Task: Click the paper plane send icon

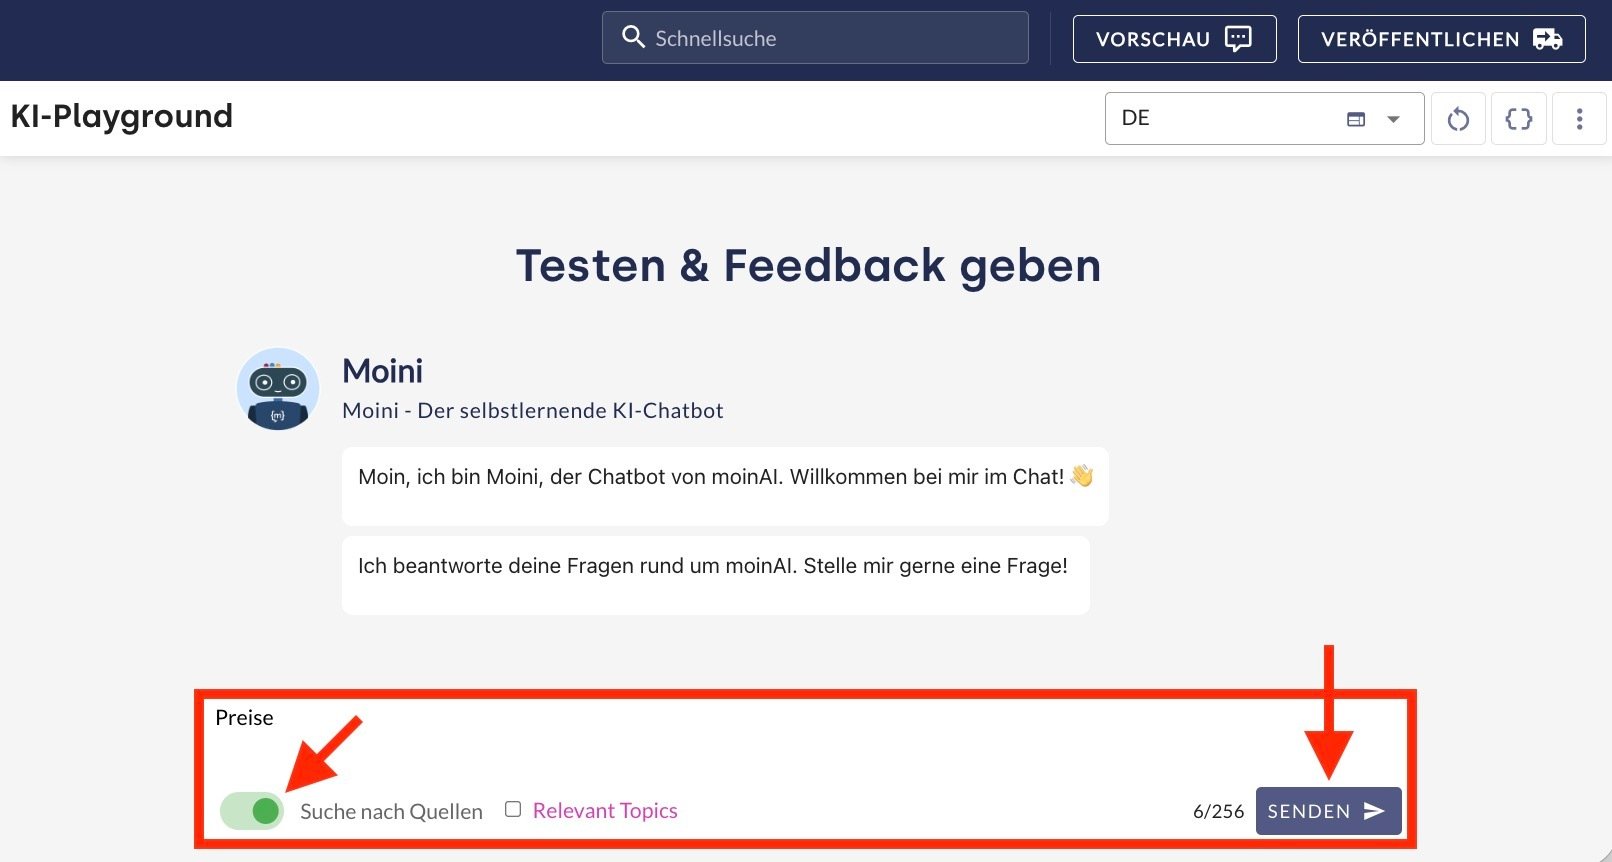Action: [x=1375, y=811]
